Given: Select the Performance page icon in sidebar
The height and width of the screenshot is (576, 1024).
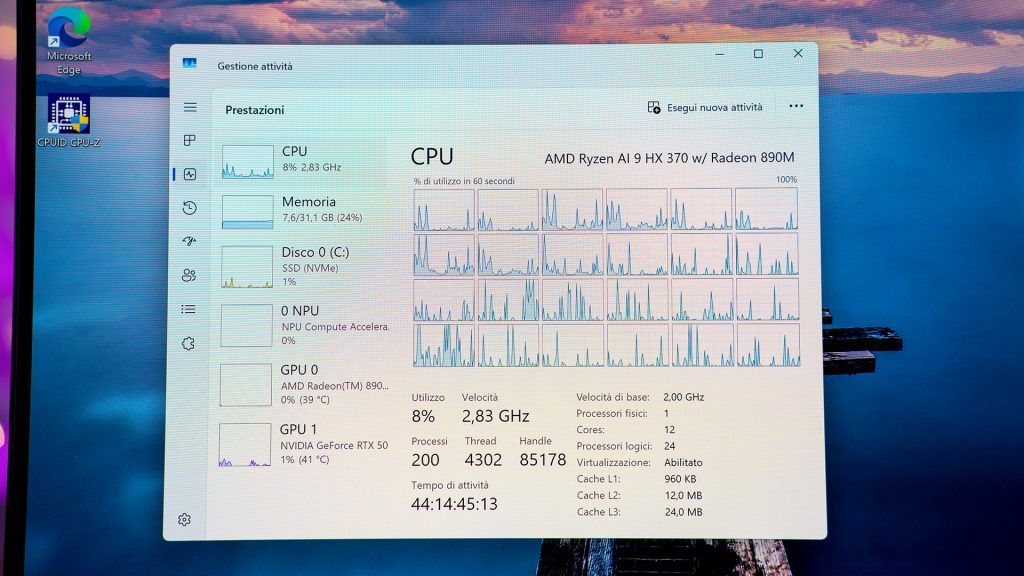Looking at the screenshot, I should pos(190,174).
